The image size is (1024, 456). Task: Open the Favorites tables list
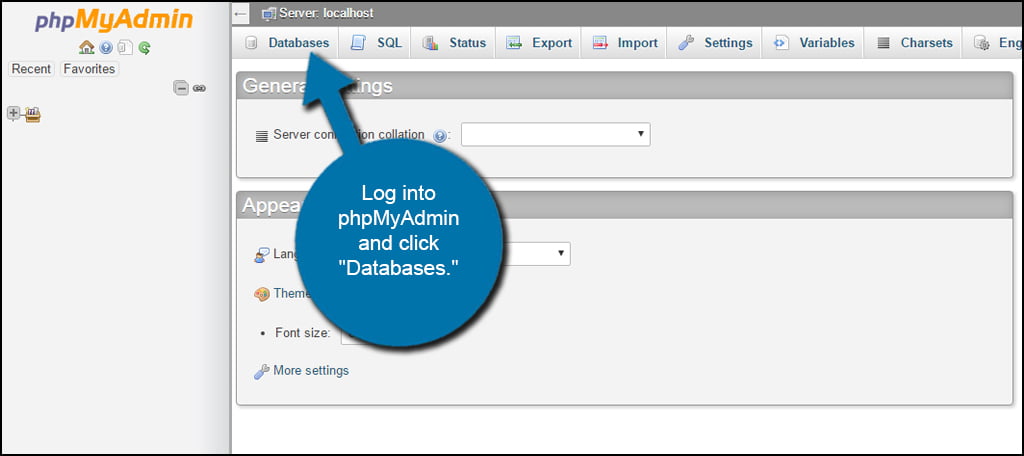(89, 69)
